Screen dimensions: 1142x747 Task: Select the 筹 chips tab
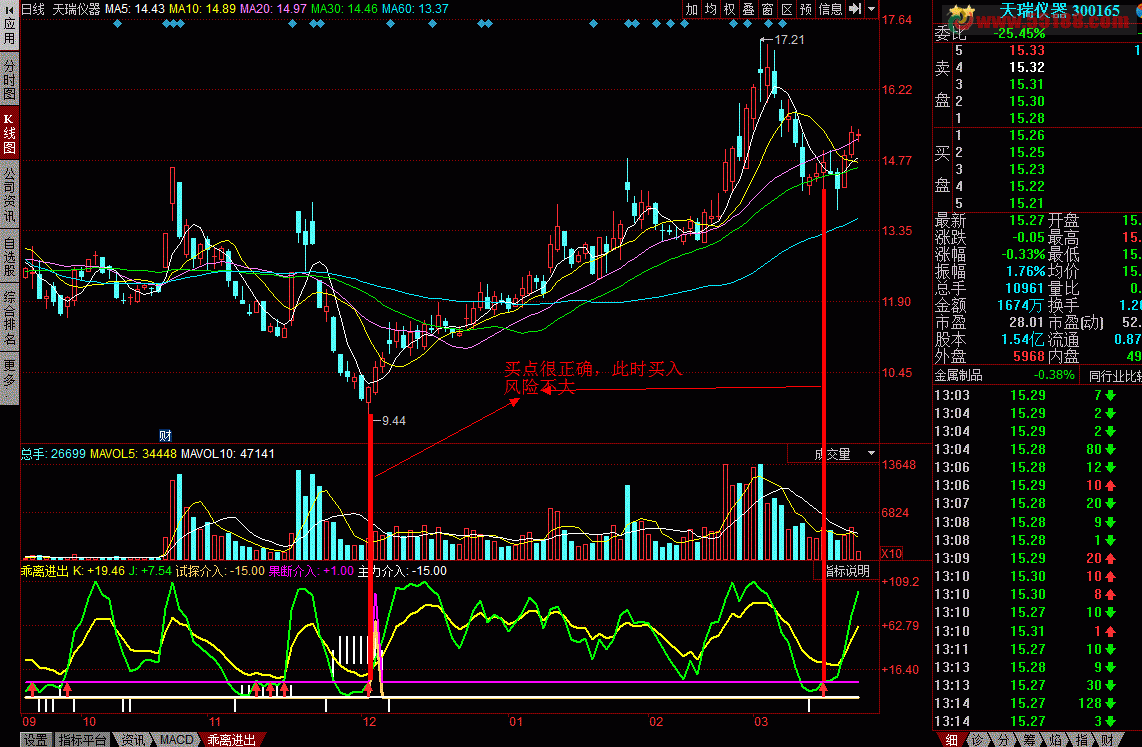1029,740
